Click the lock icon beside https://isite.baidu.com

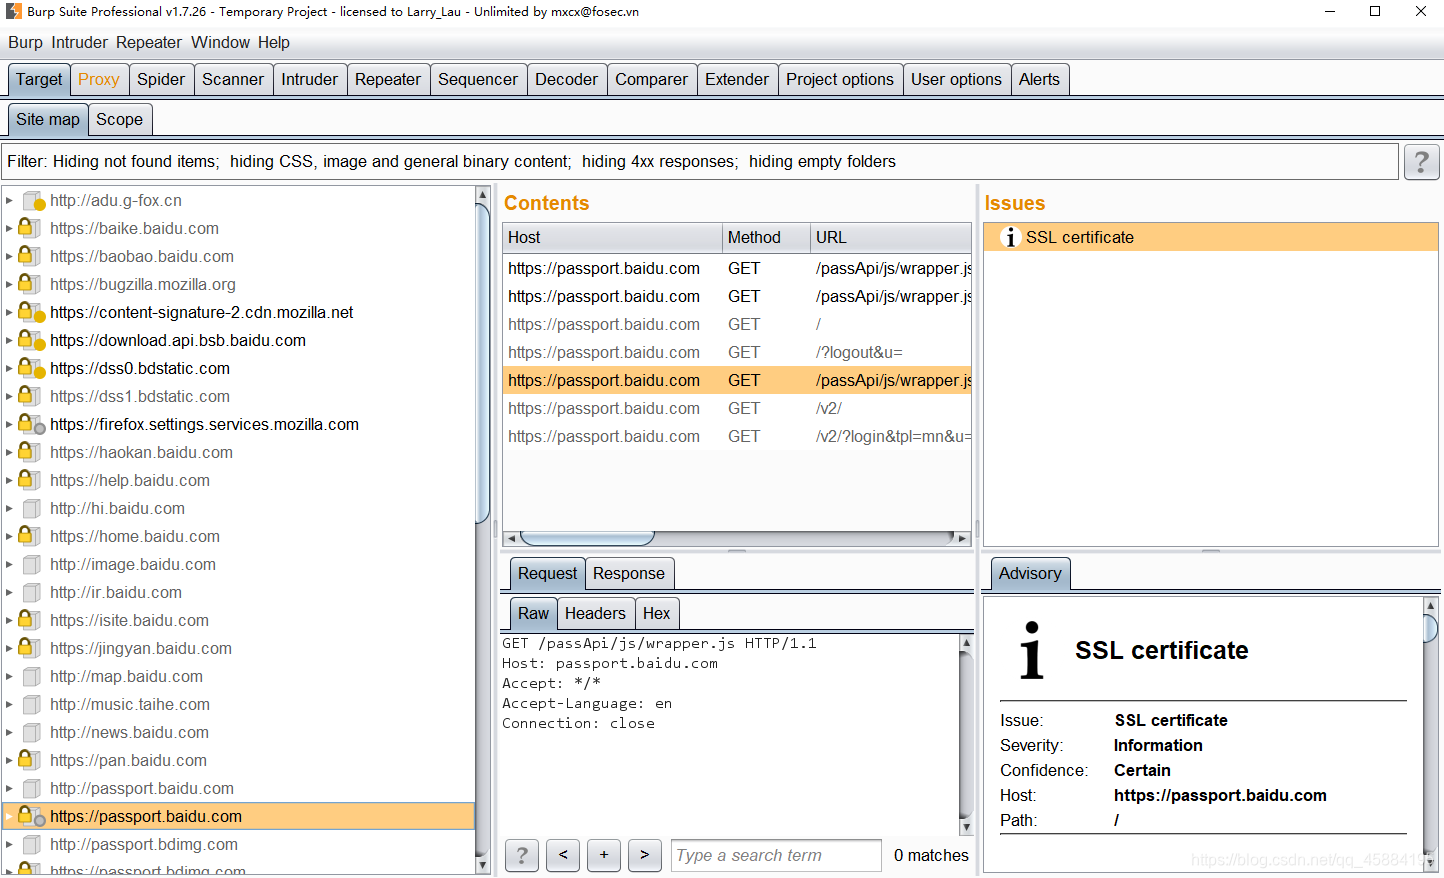30,620
